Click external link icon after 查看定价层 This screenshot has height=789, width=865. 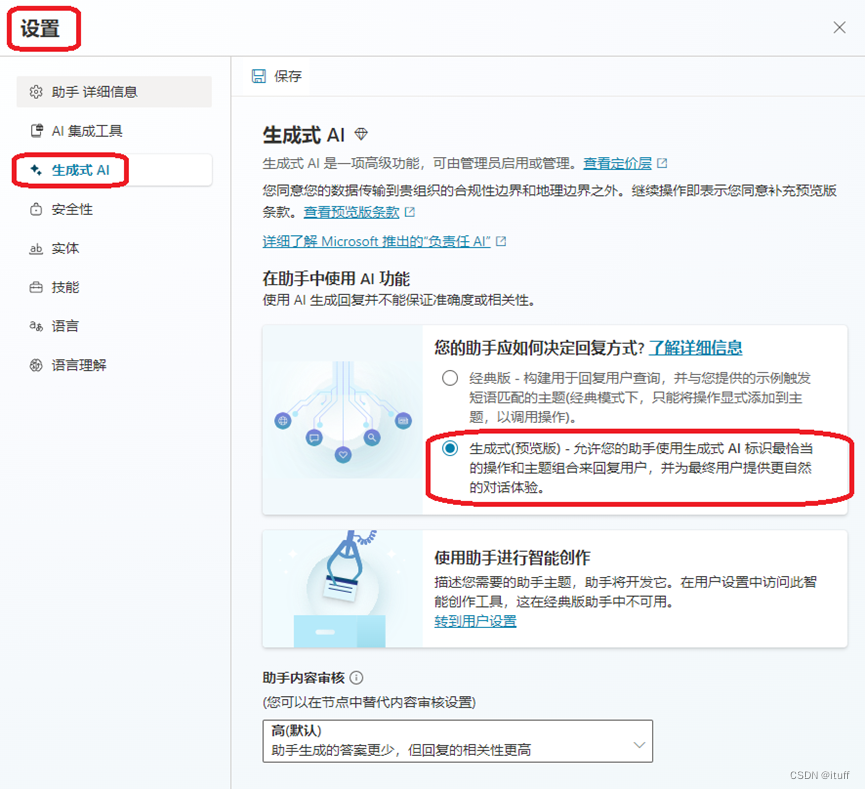coord(662,163)
